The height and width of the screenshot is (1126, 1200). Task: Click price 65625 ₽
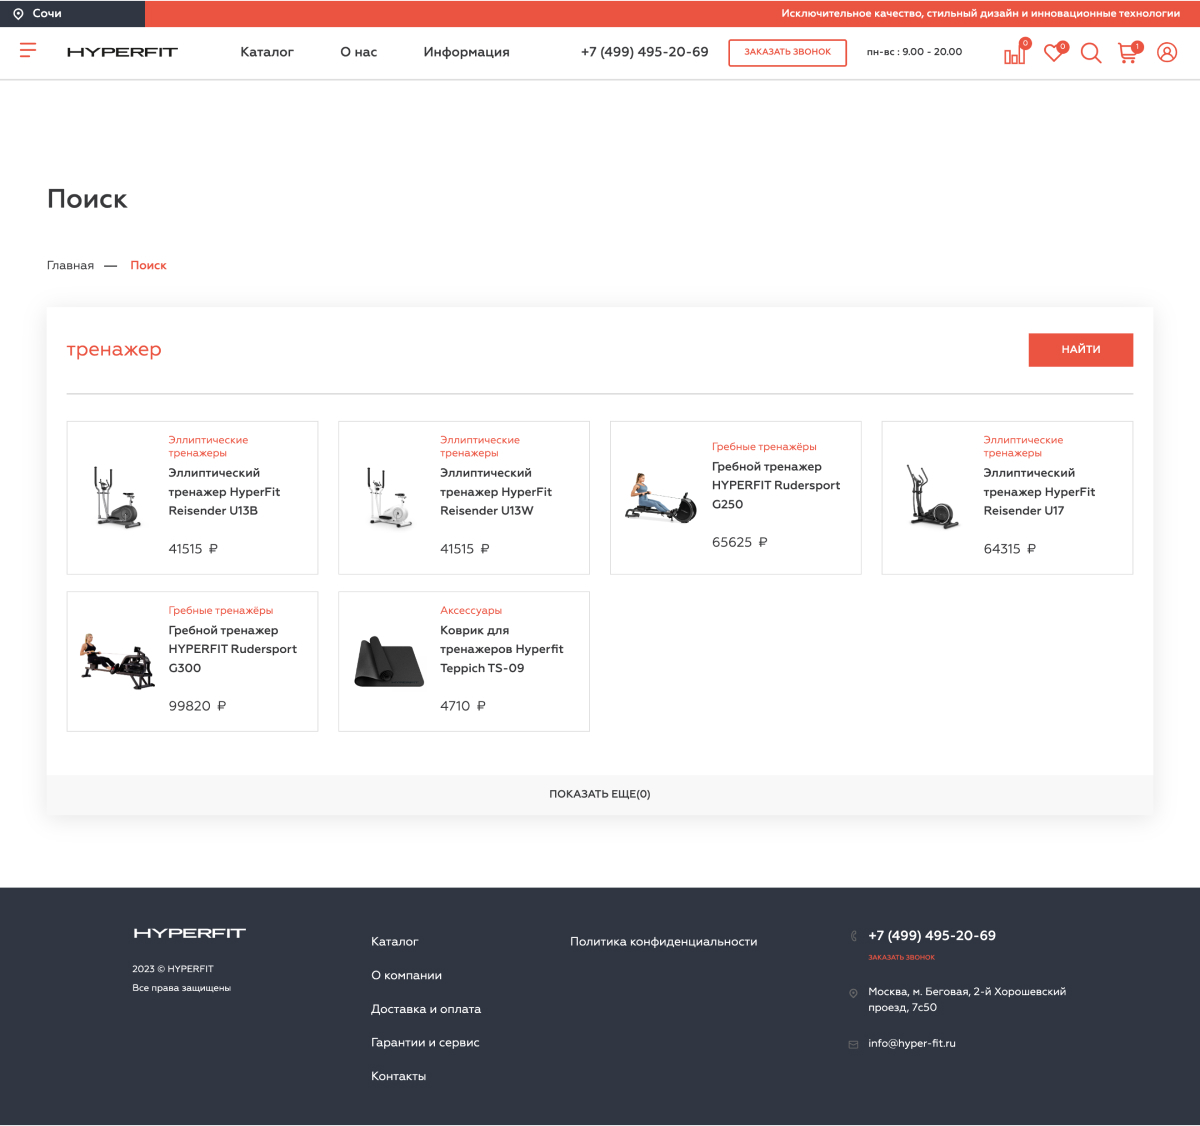tap(740, 542)
